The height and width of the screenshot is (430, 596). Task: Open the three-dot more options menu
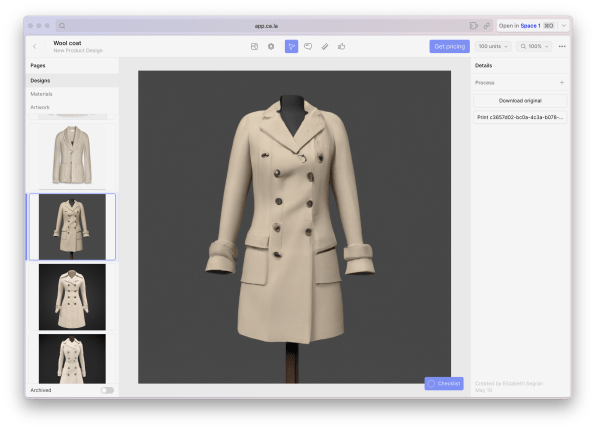[562, 46]
